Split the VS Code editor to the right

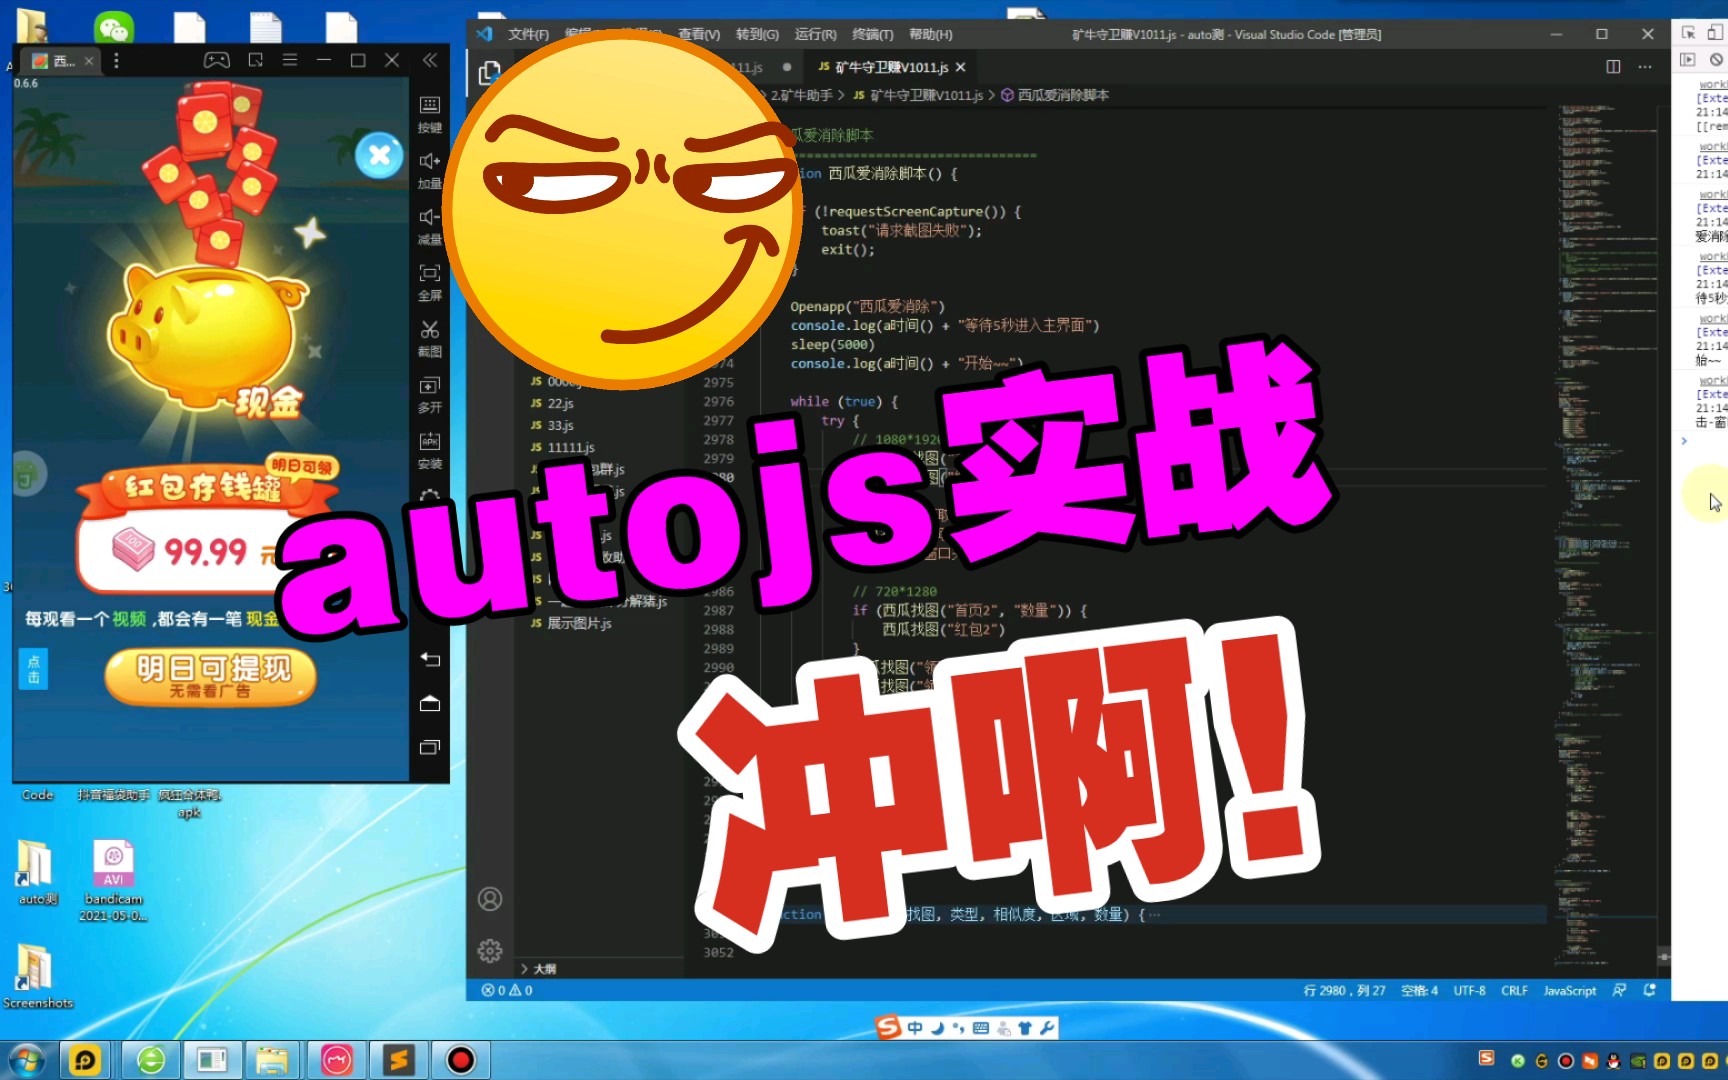pos(1613,67)
